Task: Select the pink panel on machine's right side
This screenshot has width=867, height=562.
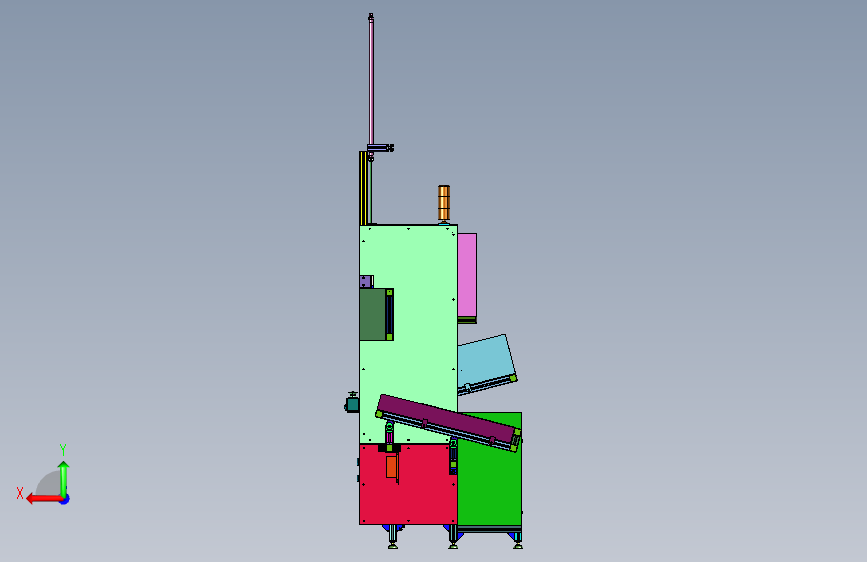Action: coord(467,275)
